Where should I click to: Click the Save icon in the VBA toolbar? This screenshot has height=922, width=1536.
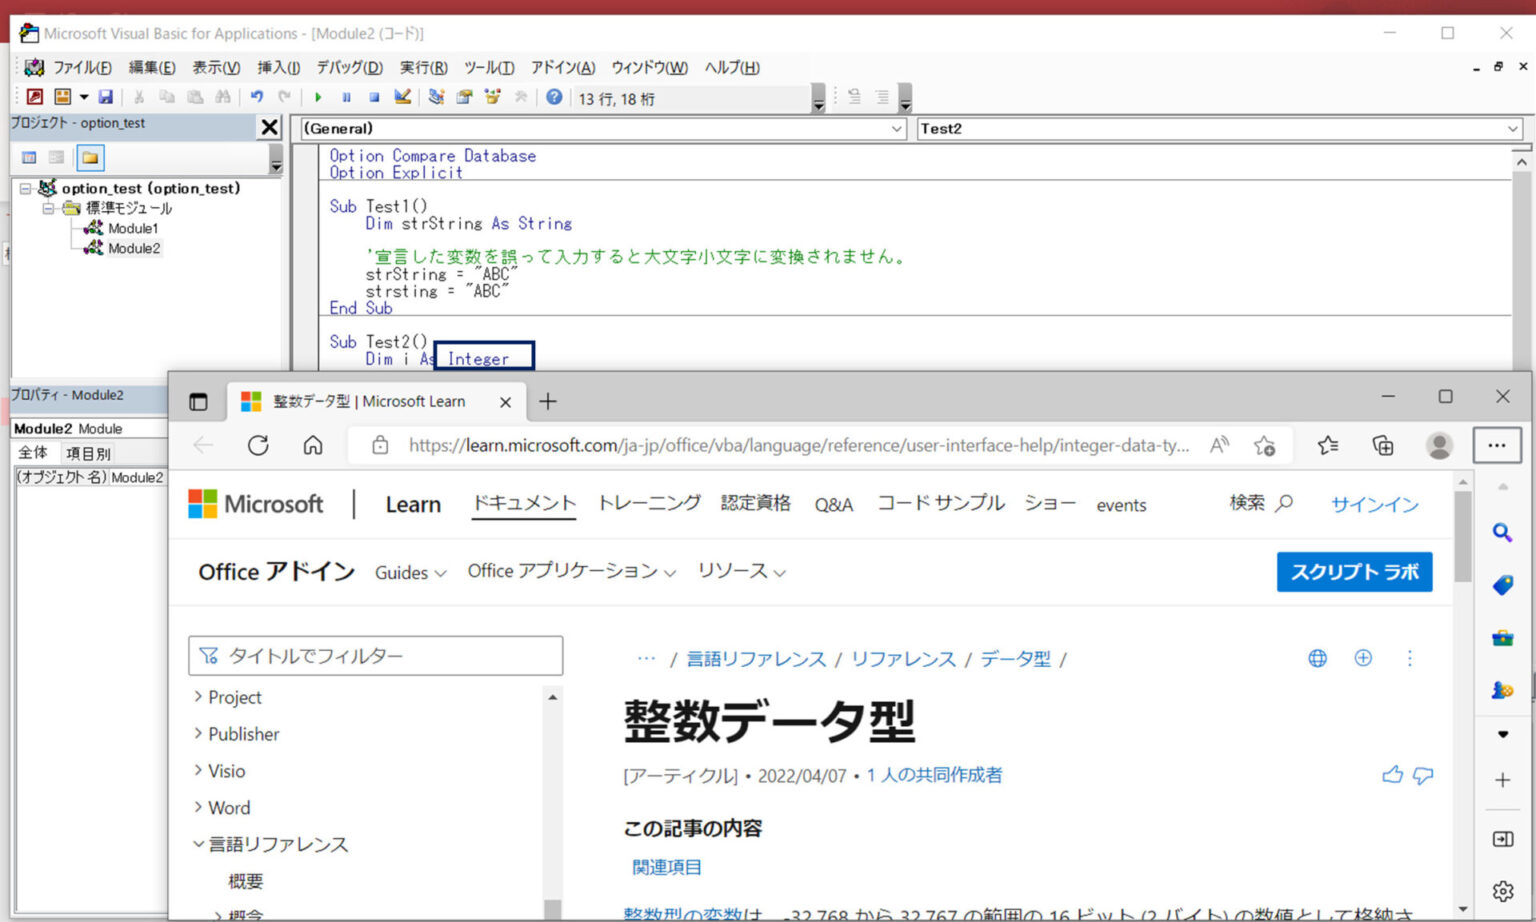point(106,97)
